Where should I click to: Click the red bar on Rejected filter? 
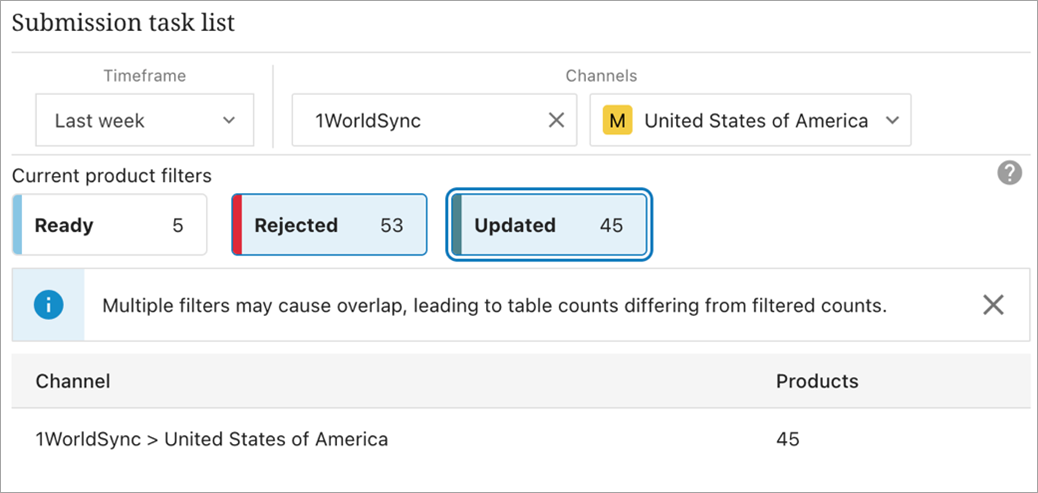[x=237, y=225]
